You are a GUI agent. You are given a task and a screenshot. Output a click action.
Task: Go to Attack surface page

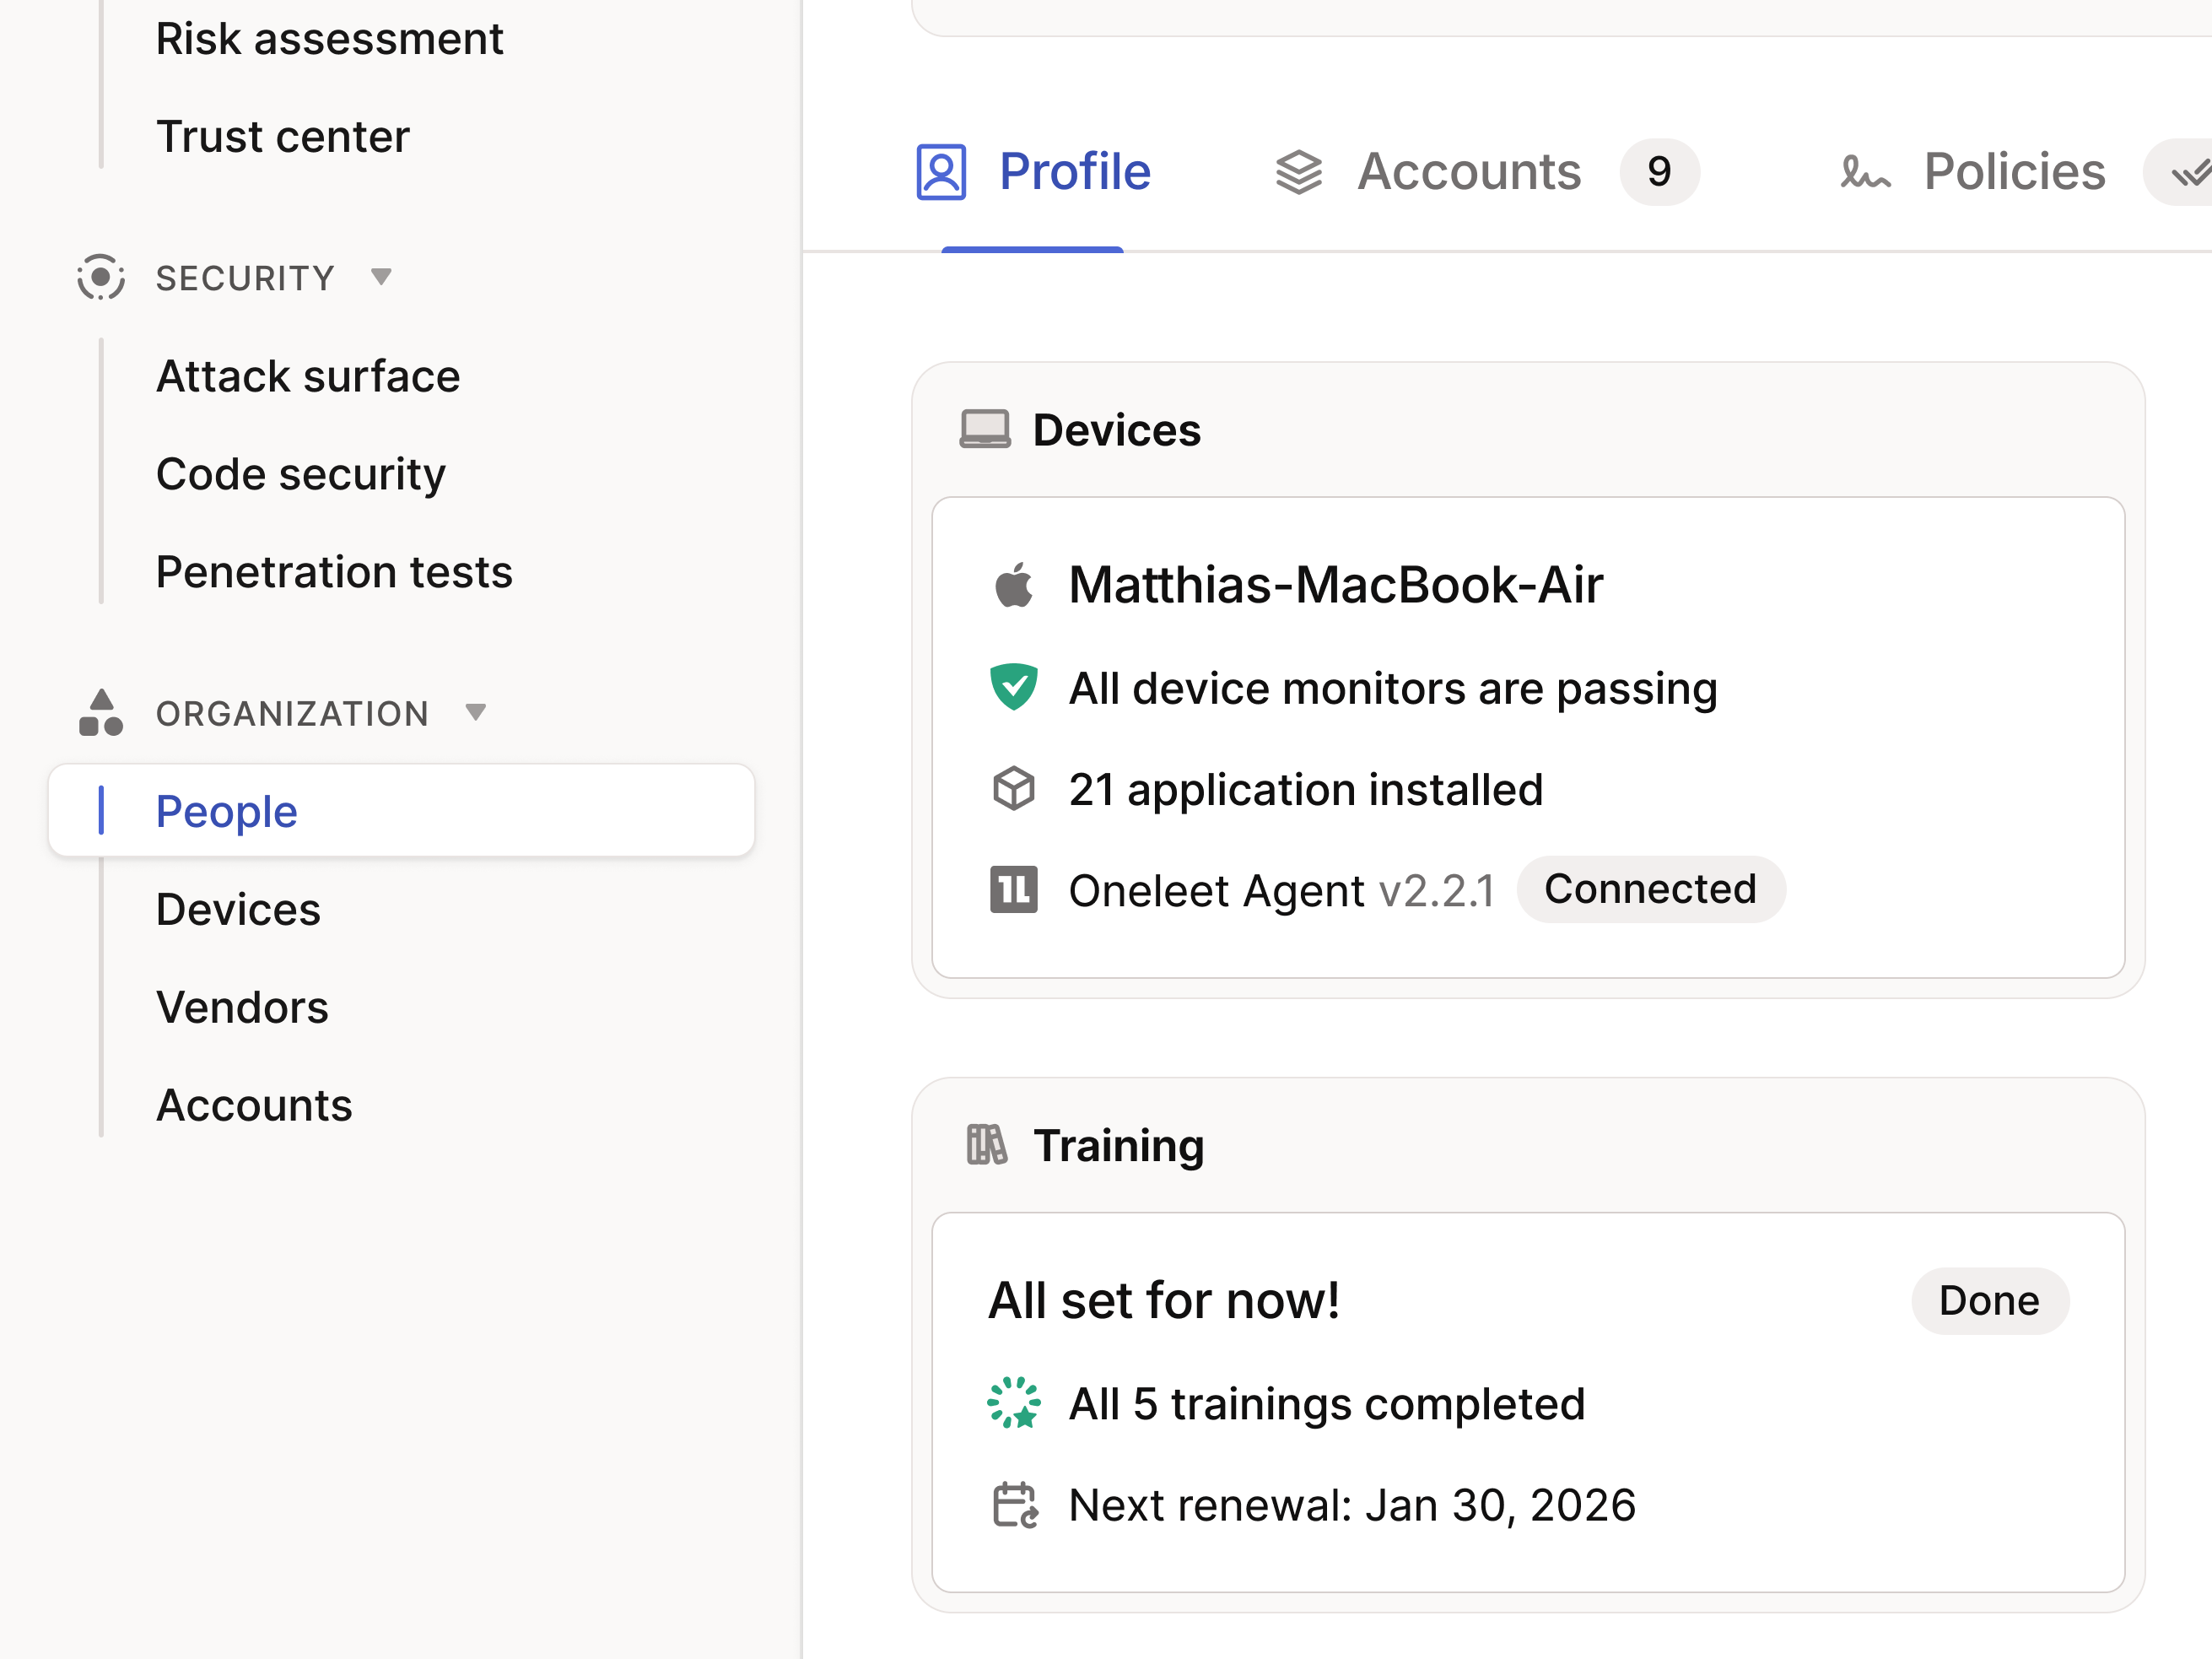coord(308,377)
